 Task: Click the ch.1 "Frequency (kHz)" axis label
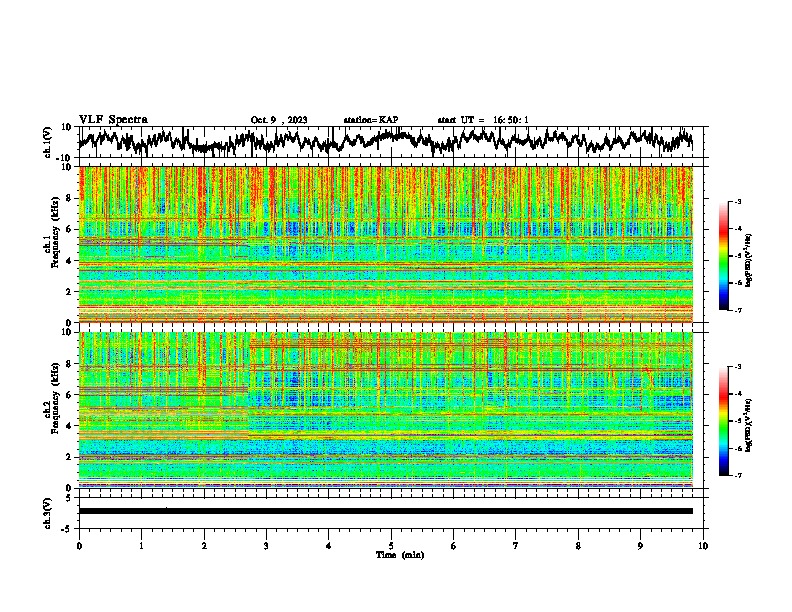[x=55, y=232]
